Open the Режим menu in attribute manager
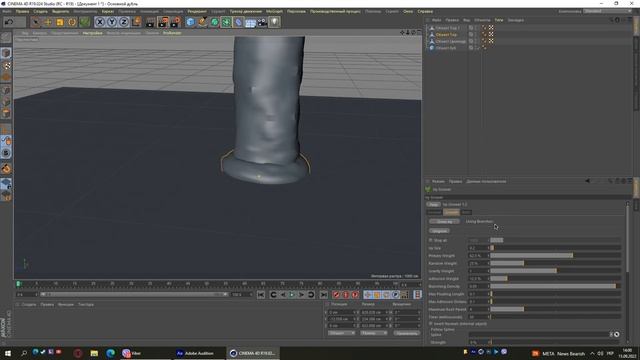 click(438, 181)
